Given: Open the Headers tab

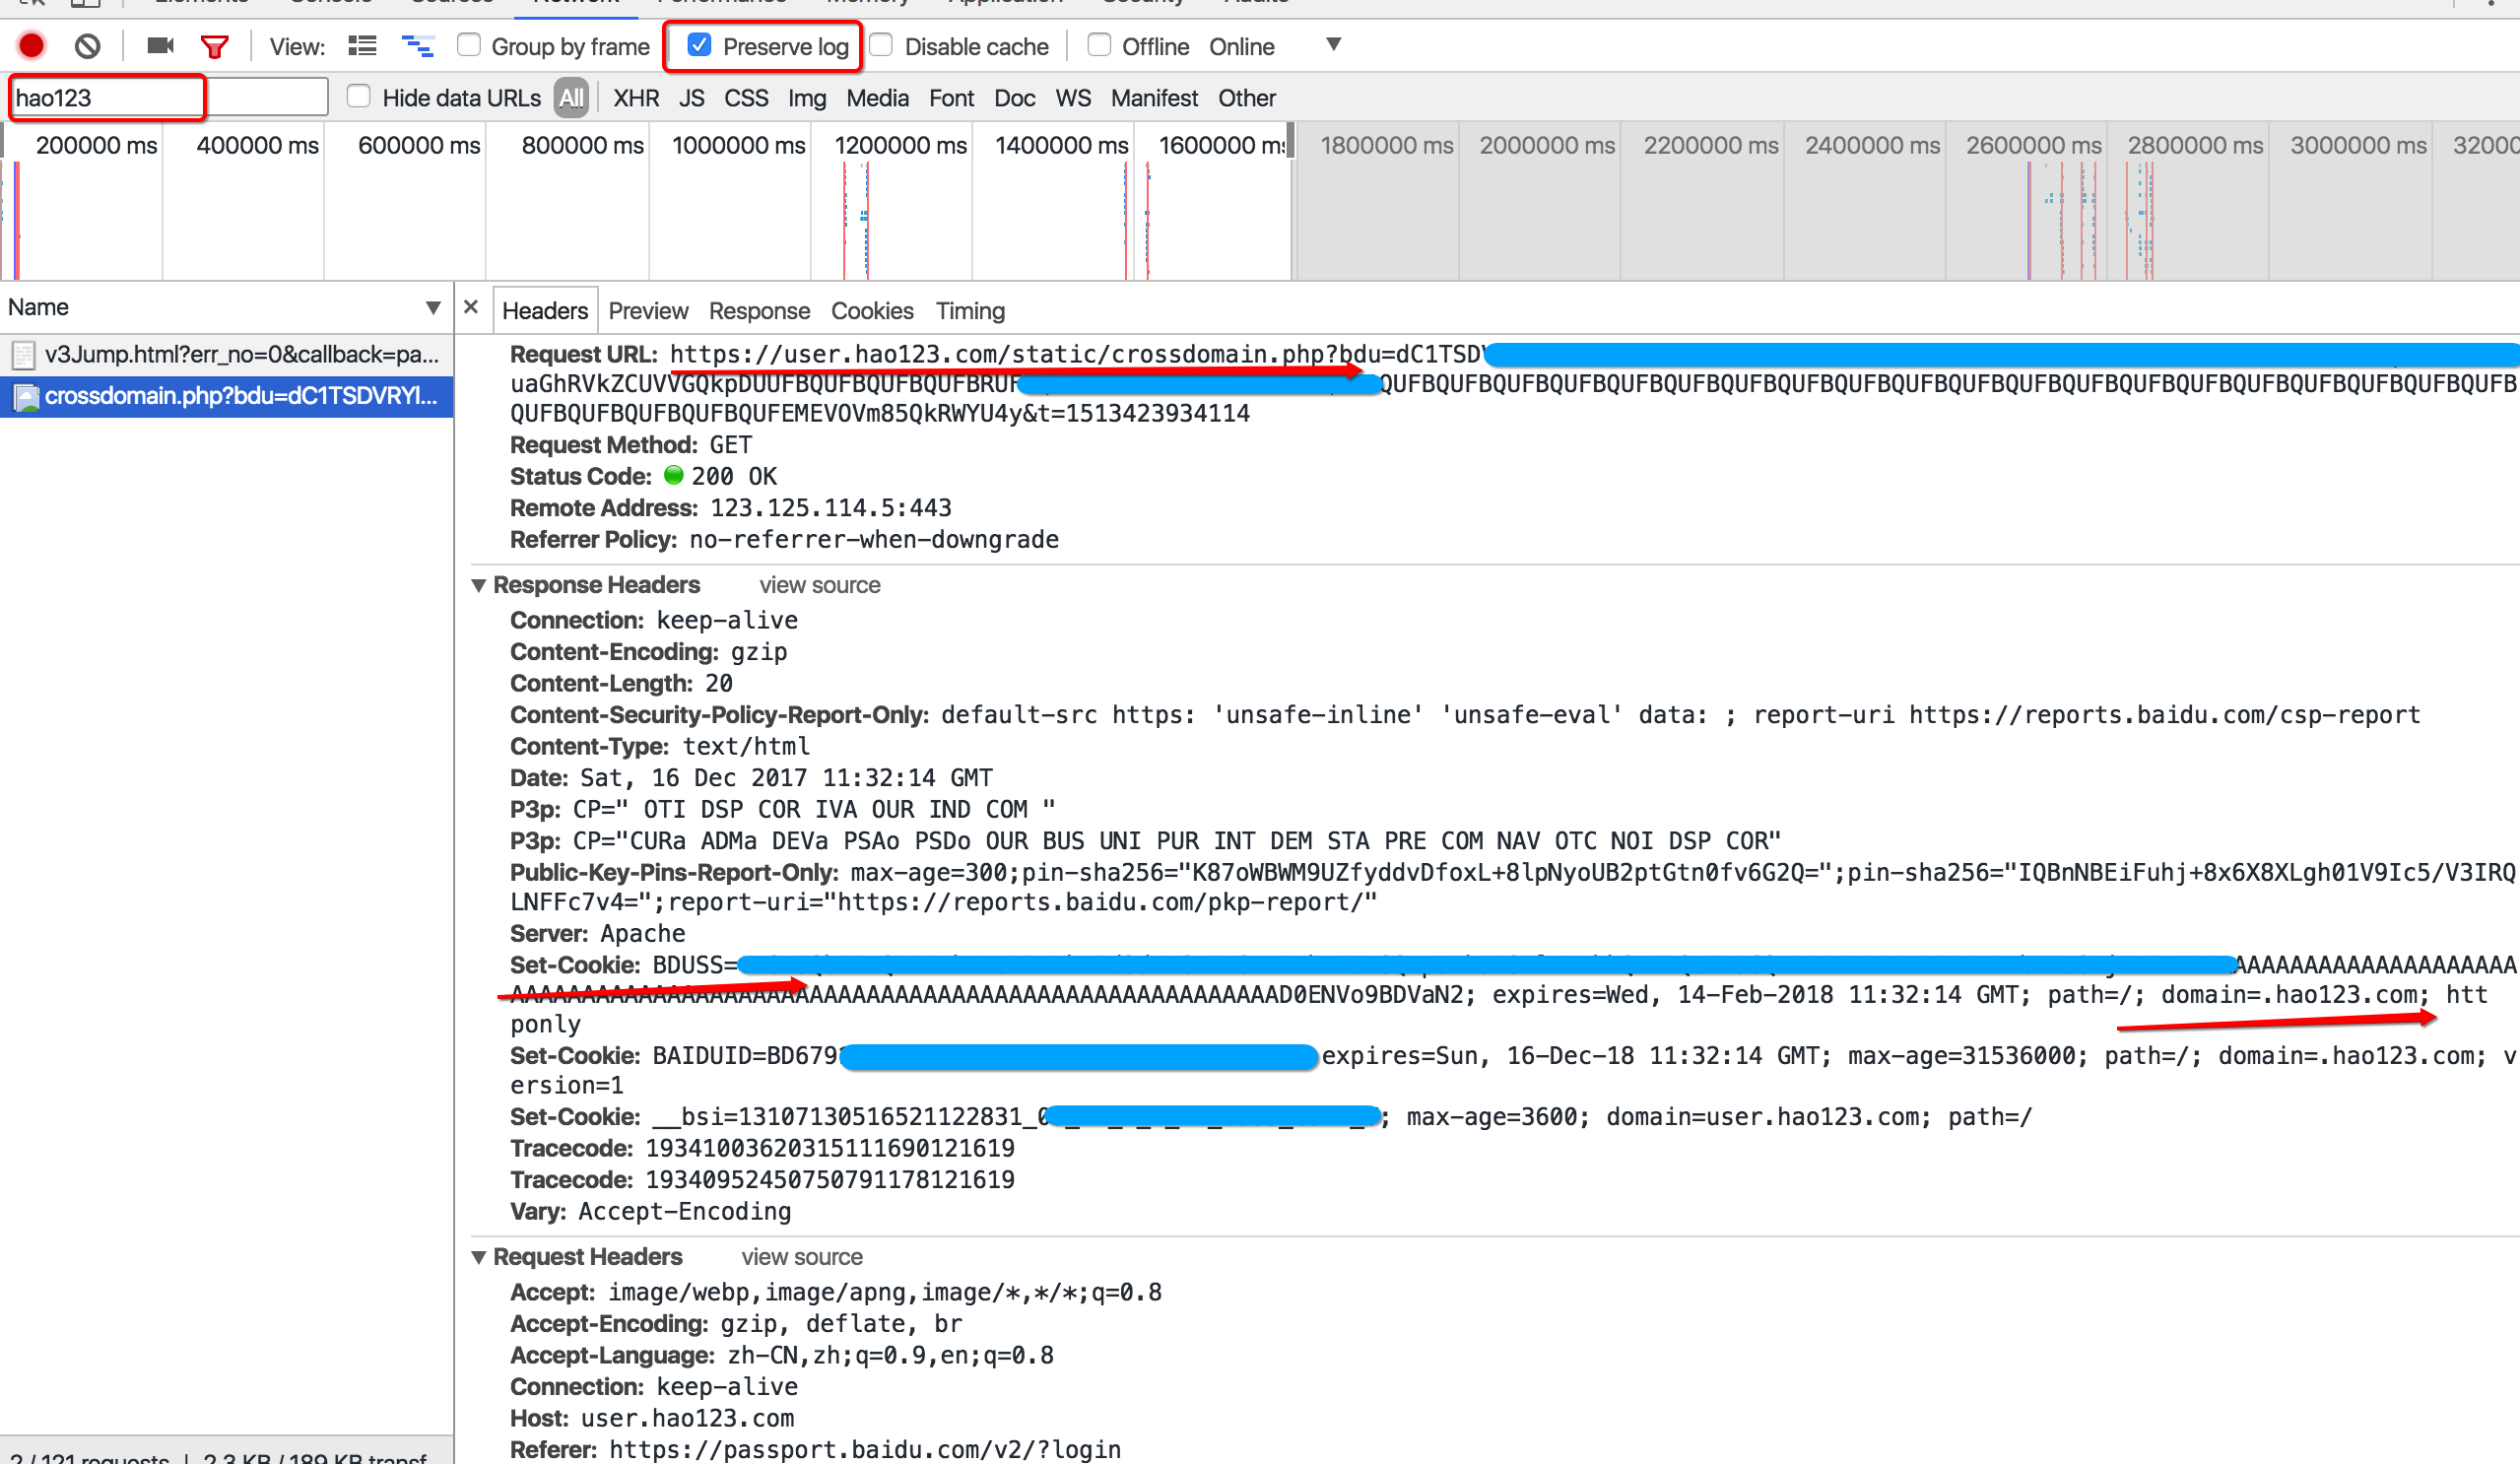Looking at the screenshot, I should pos(545,311).
